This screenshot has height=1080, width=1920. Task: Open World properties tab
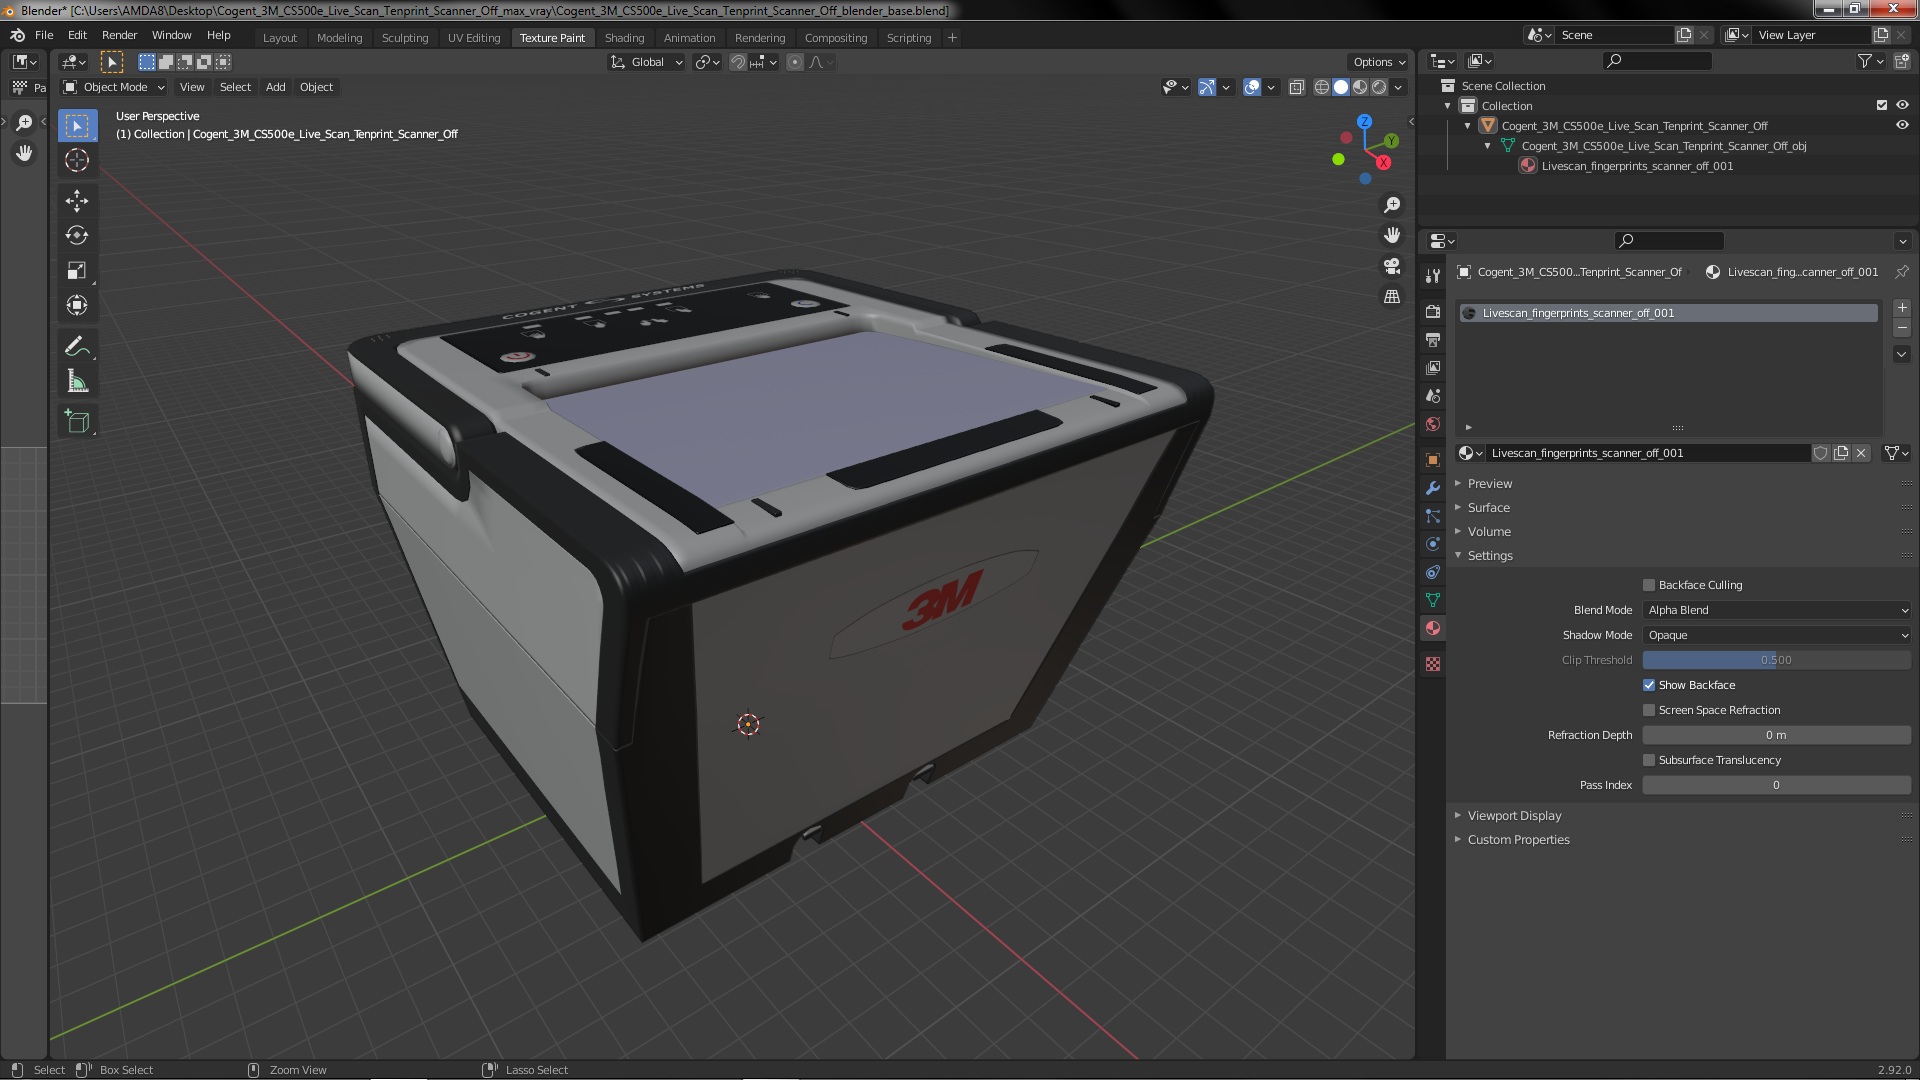coord(1433,424)
